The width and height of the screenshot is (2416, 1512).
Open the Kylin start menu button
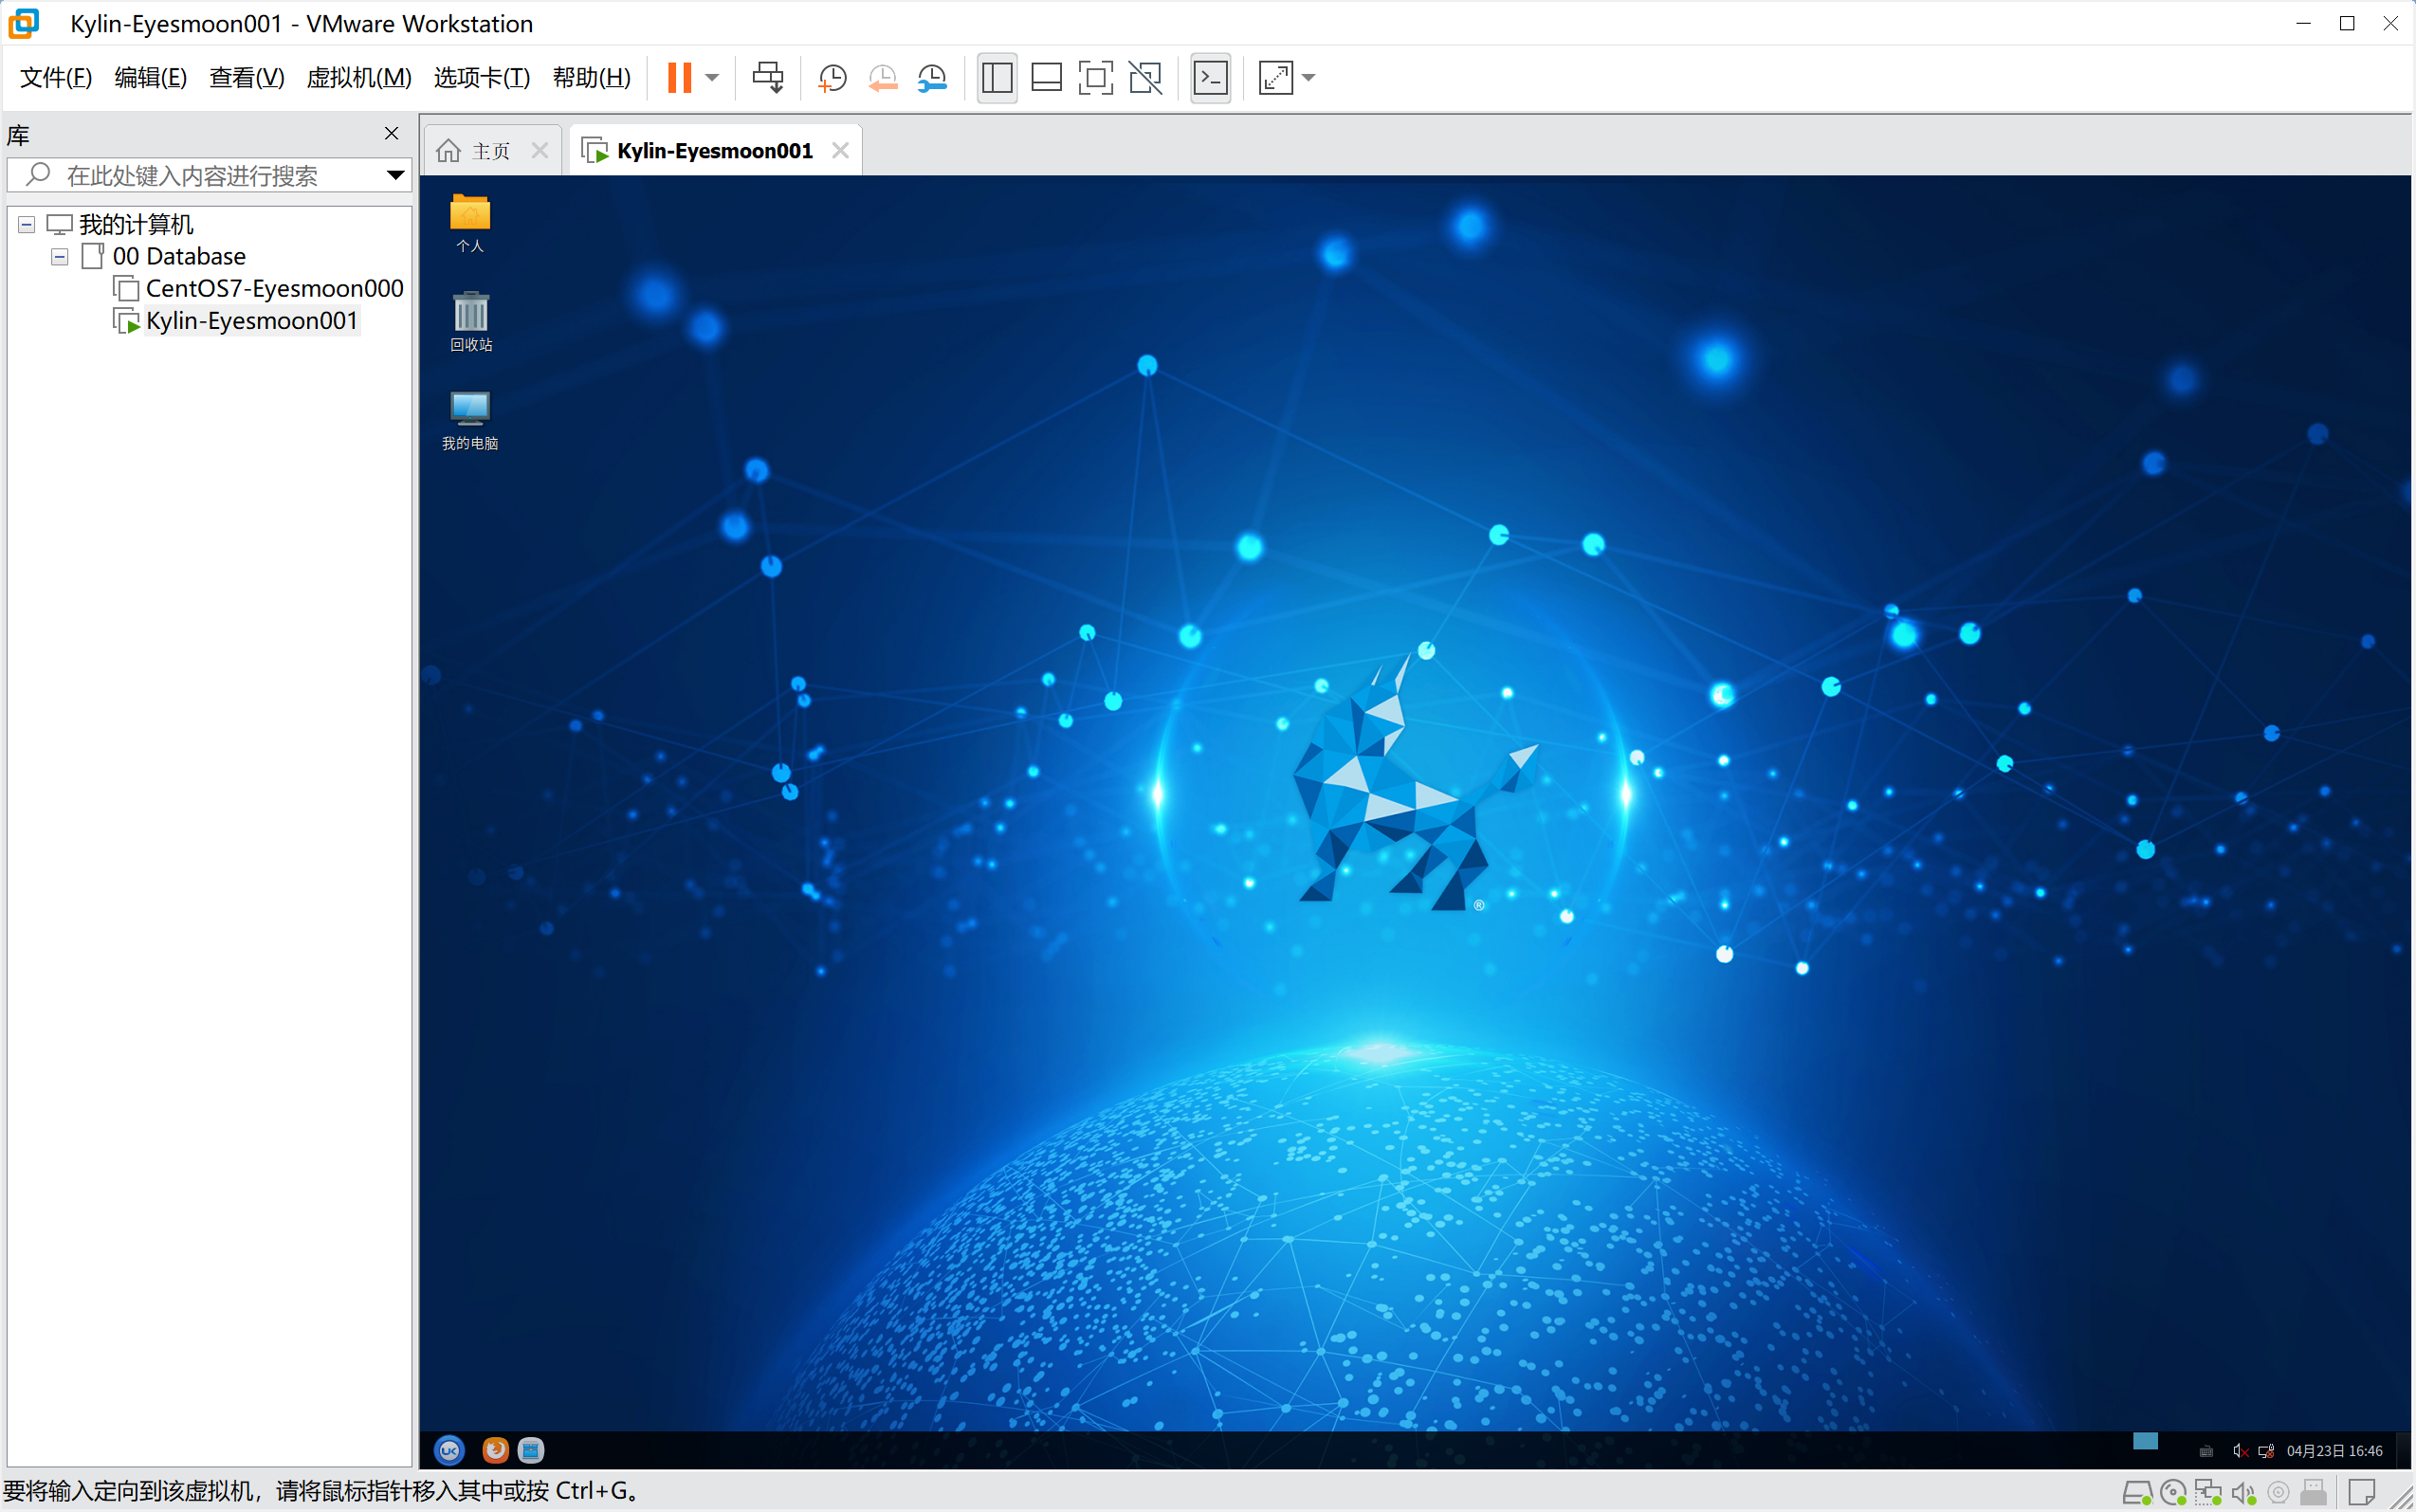[x=450, y=1450]
